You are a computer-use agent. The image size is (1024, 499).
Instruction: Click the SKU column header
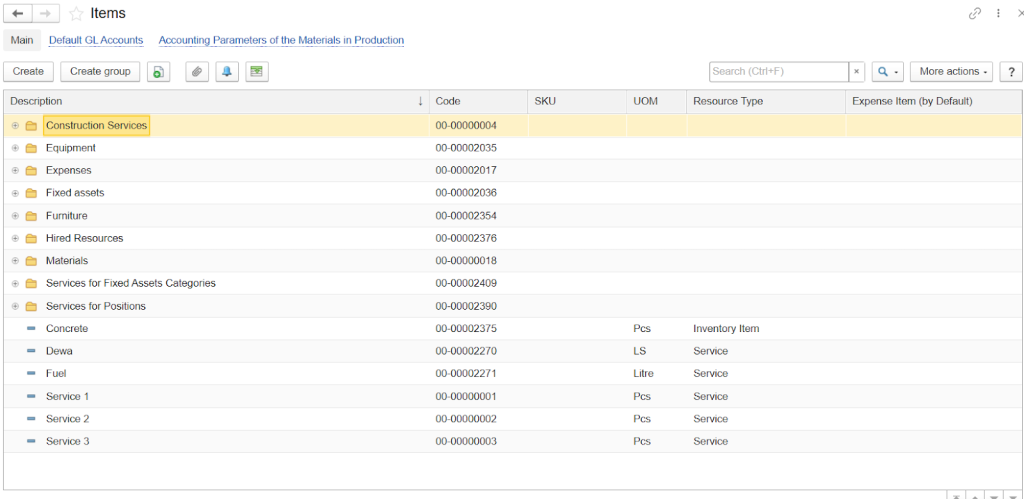(577, 101)
